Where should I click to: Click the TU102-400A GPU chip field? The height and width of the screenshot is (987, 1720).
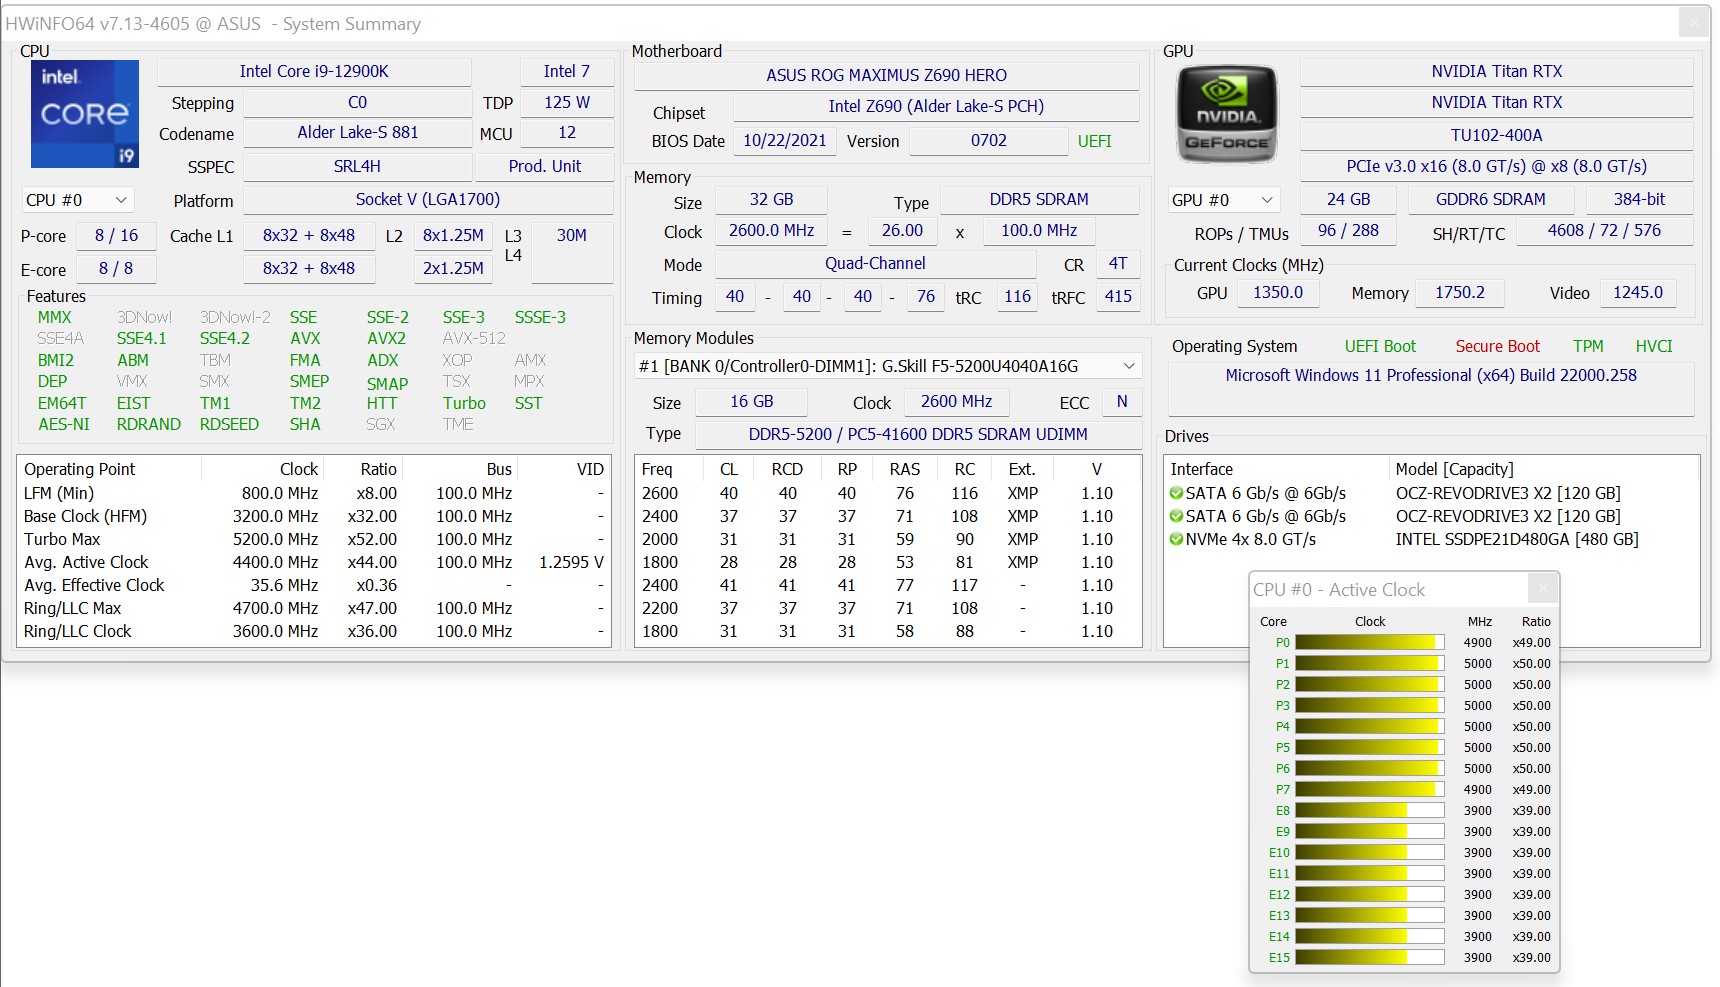(x=1497, y=135)
